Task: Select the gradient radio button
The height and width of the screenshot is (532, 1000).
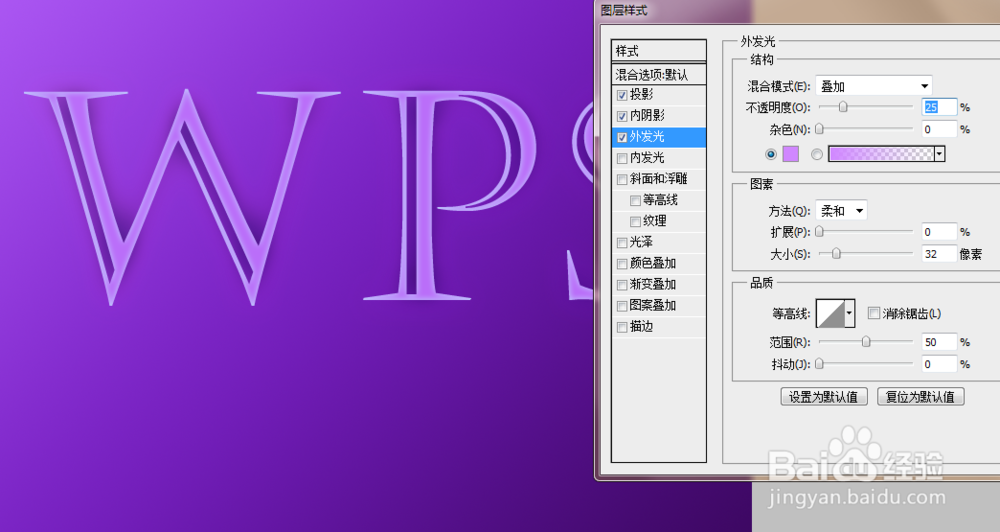Action: pyautogui.click(x=817, y=154)
